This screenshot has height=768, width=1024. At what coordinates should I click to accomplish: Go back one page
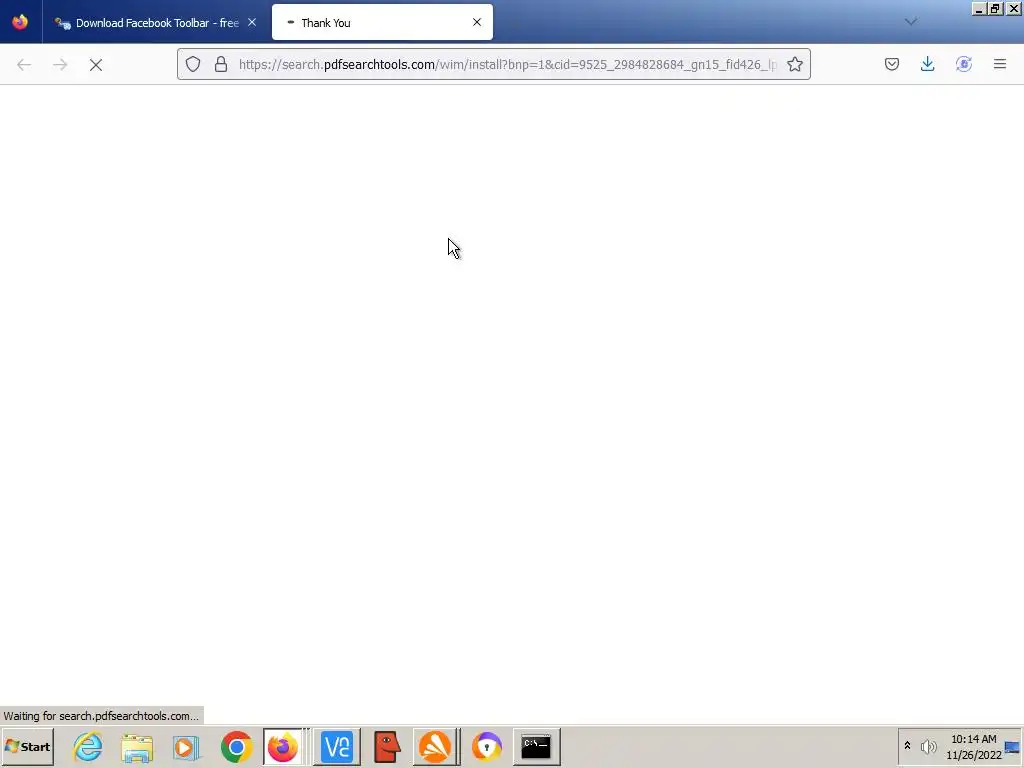click(24, 64)
